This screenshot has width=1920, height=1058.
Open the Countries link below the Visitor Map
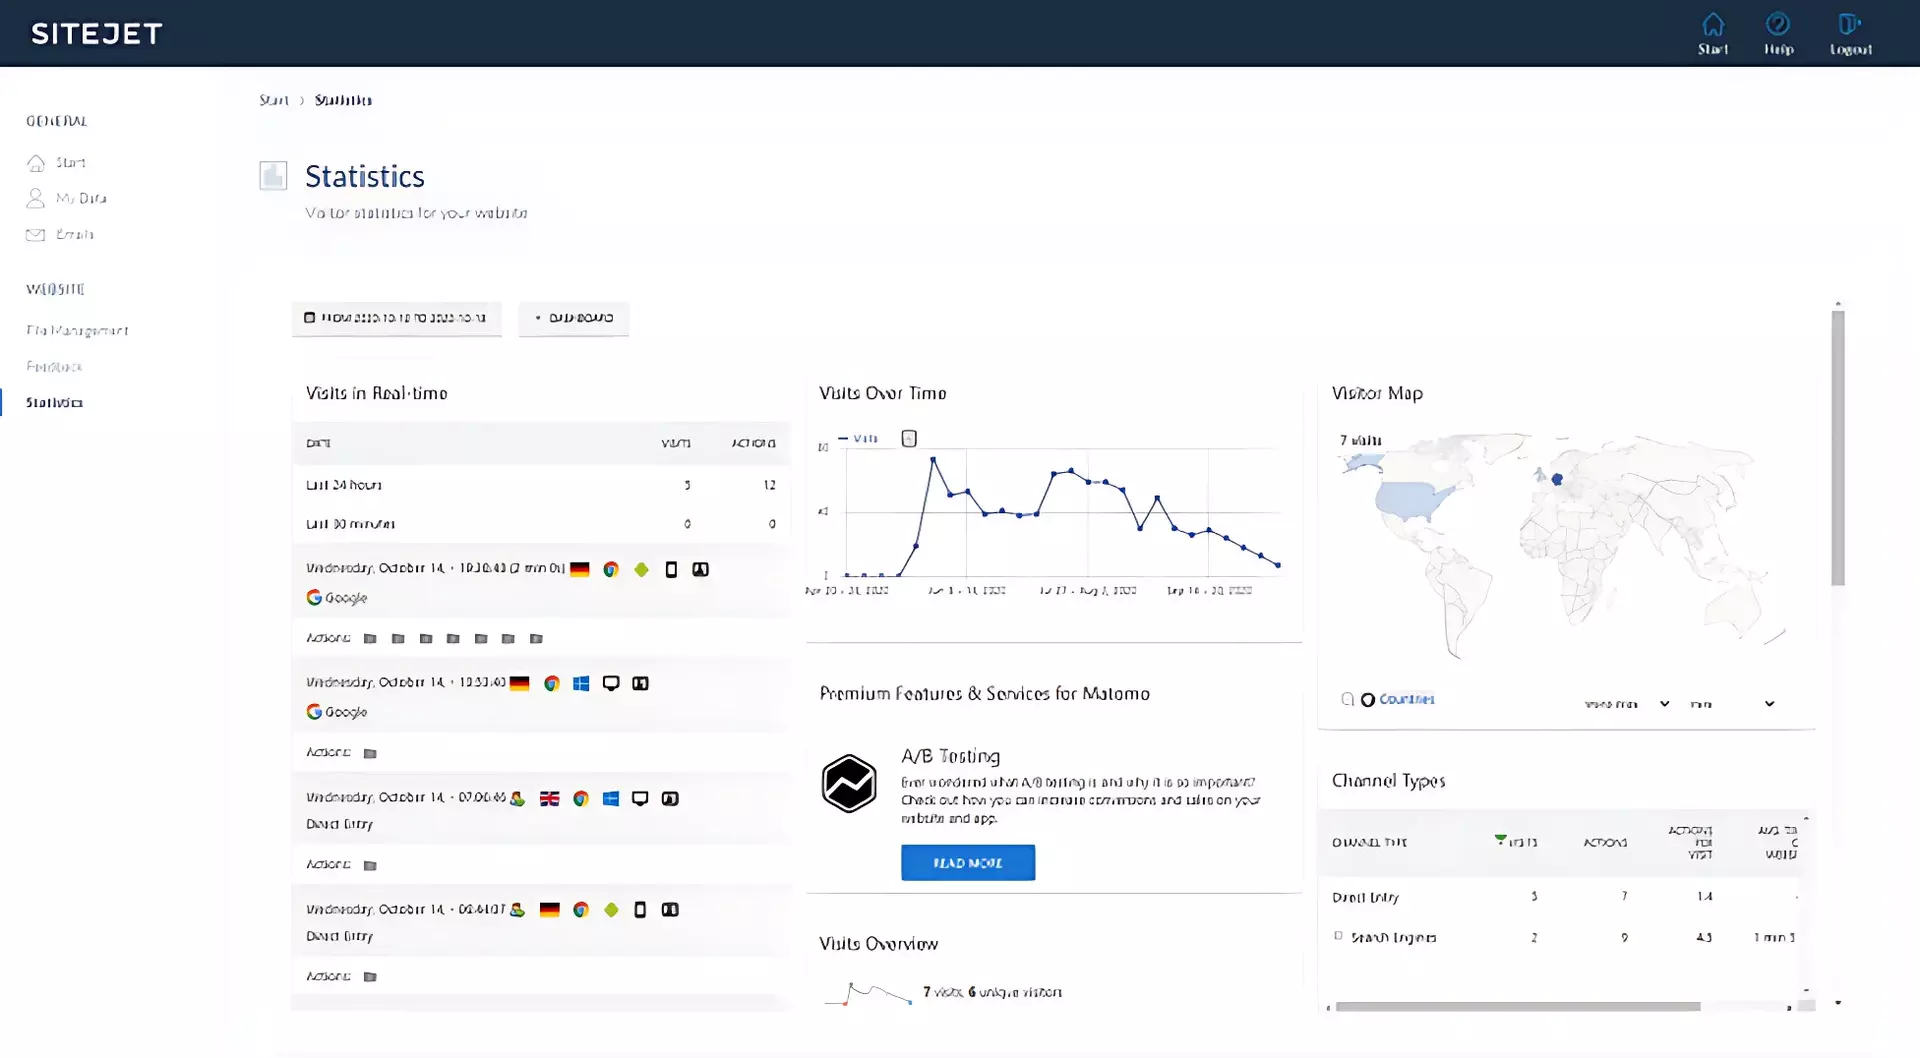1405,699
